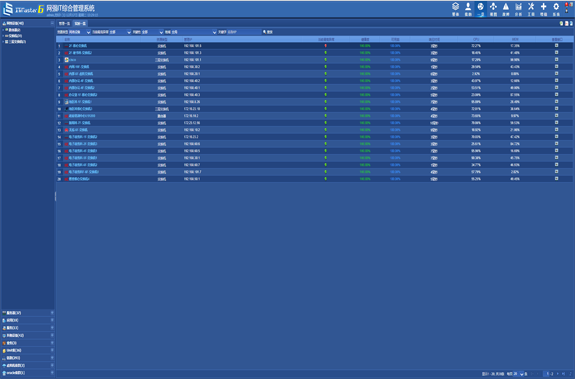Screen dimensions: 575x379
Task: Open the alarm triangle icon in top navigation
Action: pos(506,9)
